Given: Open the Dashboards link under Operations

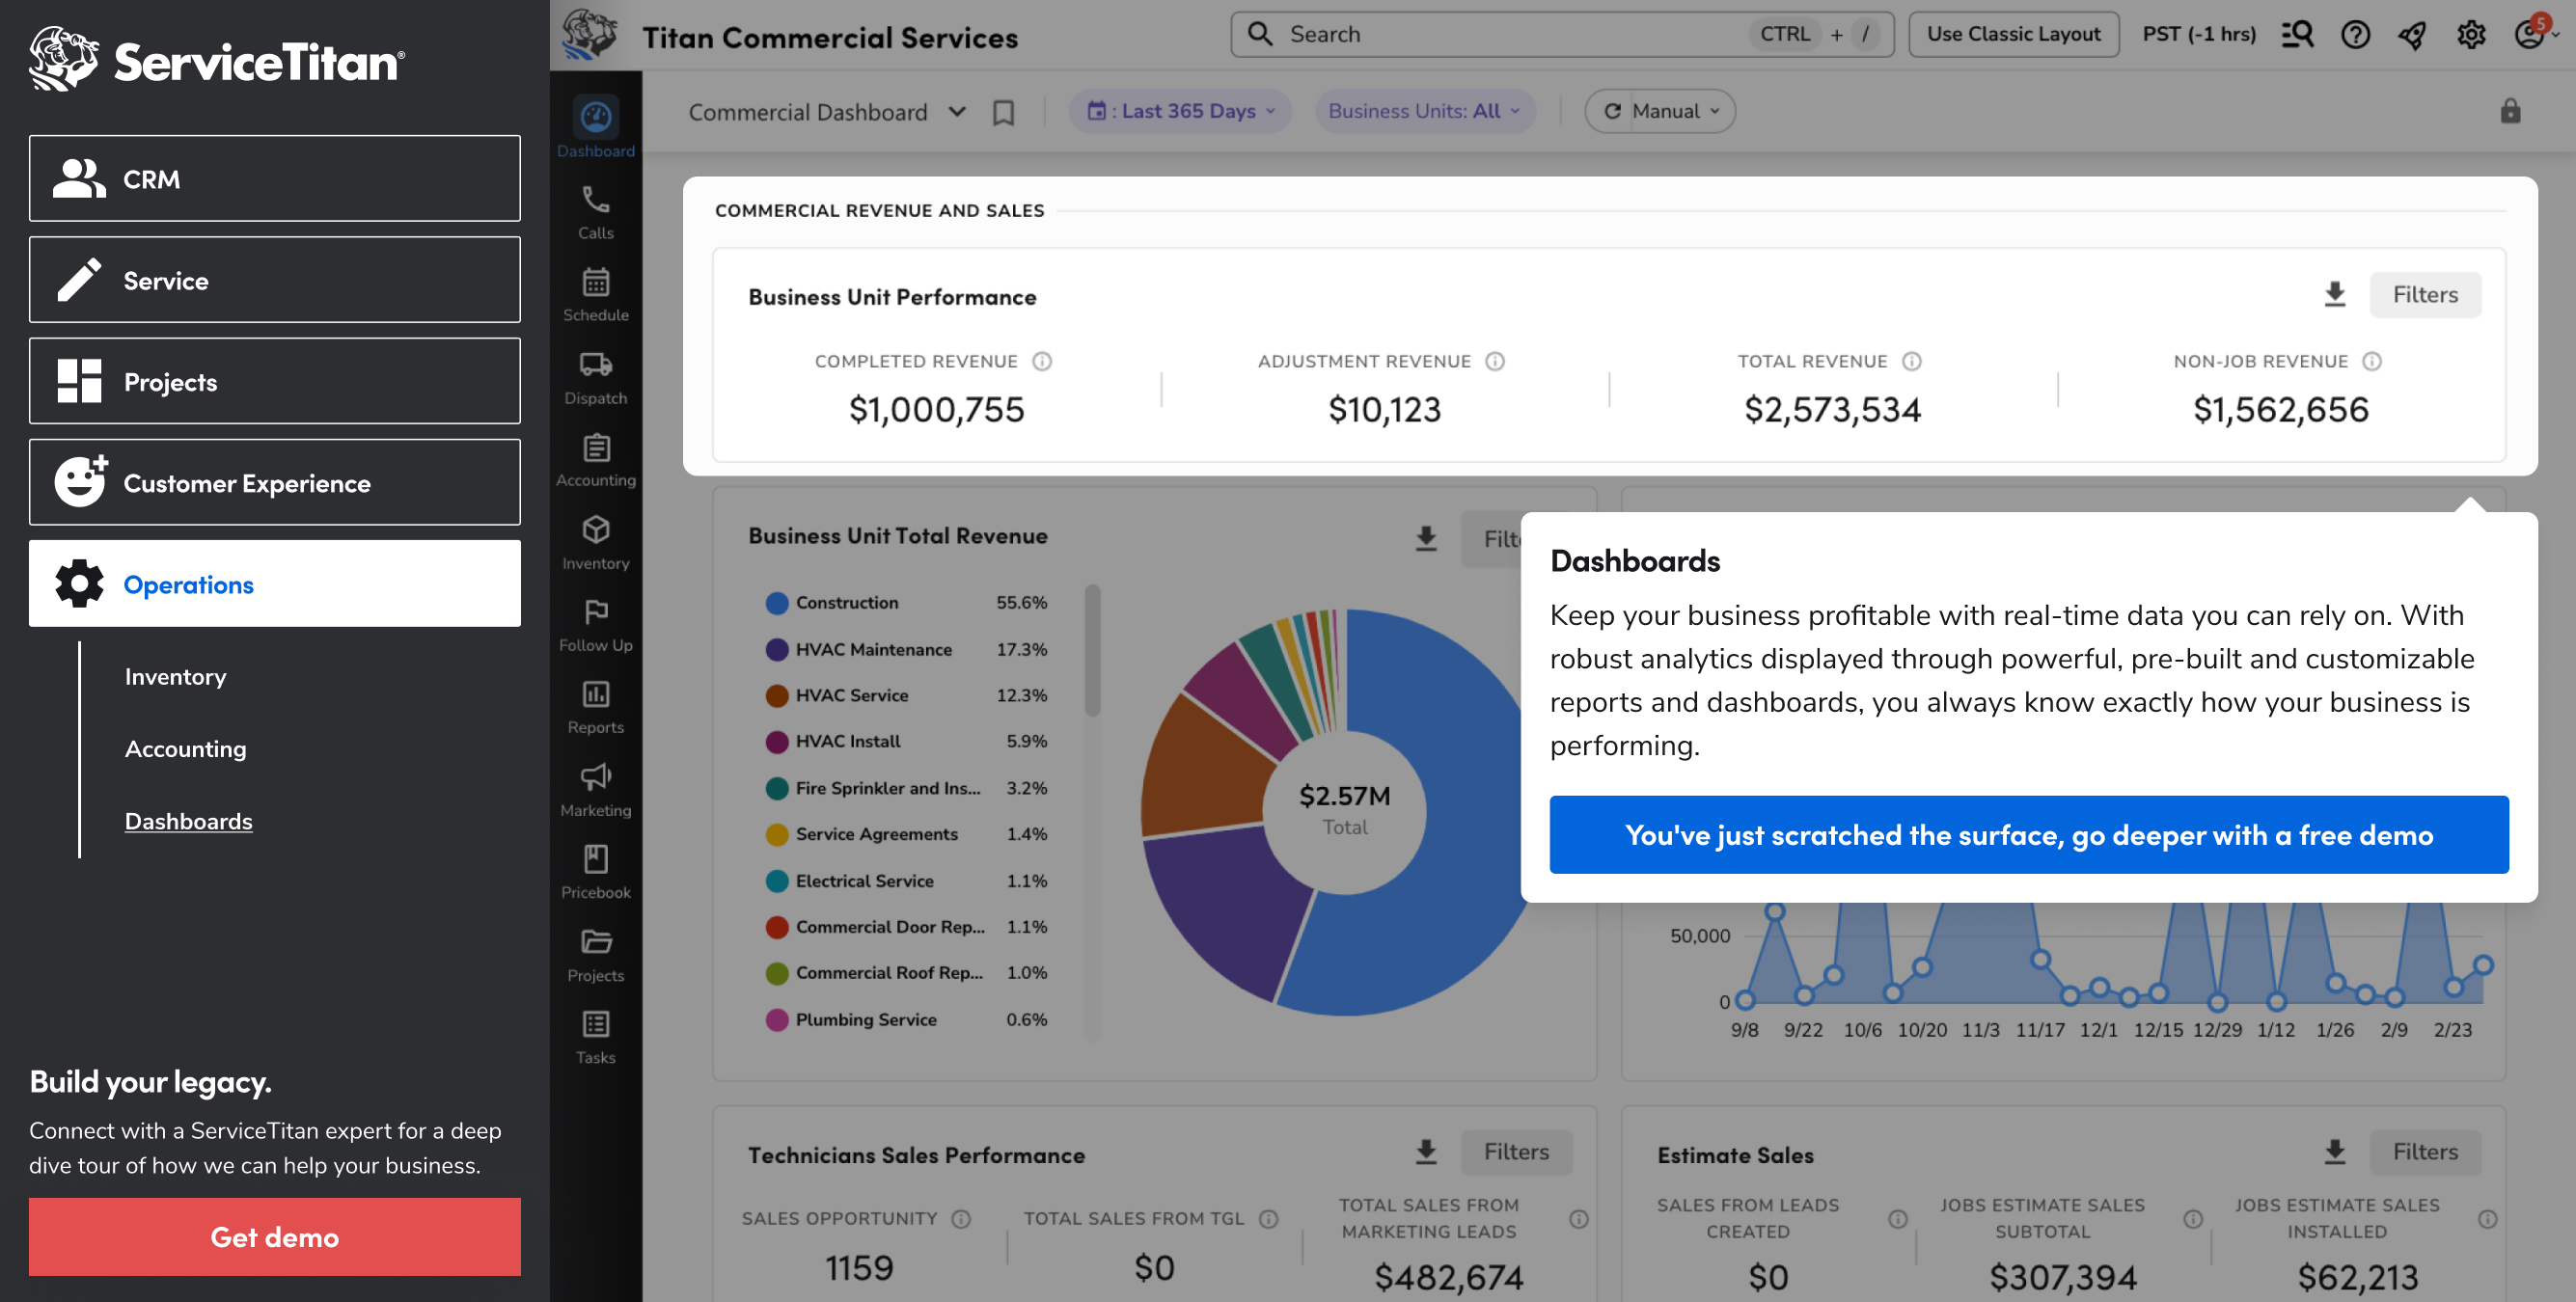Looking at the screenshot, I should tap(188, 821).
